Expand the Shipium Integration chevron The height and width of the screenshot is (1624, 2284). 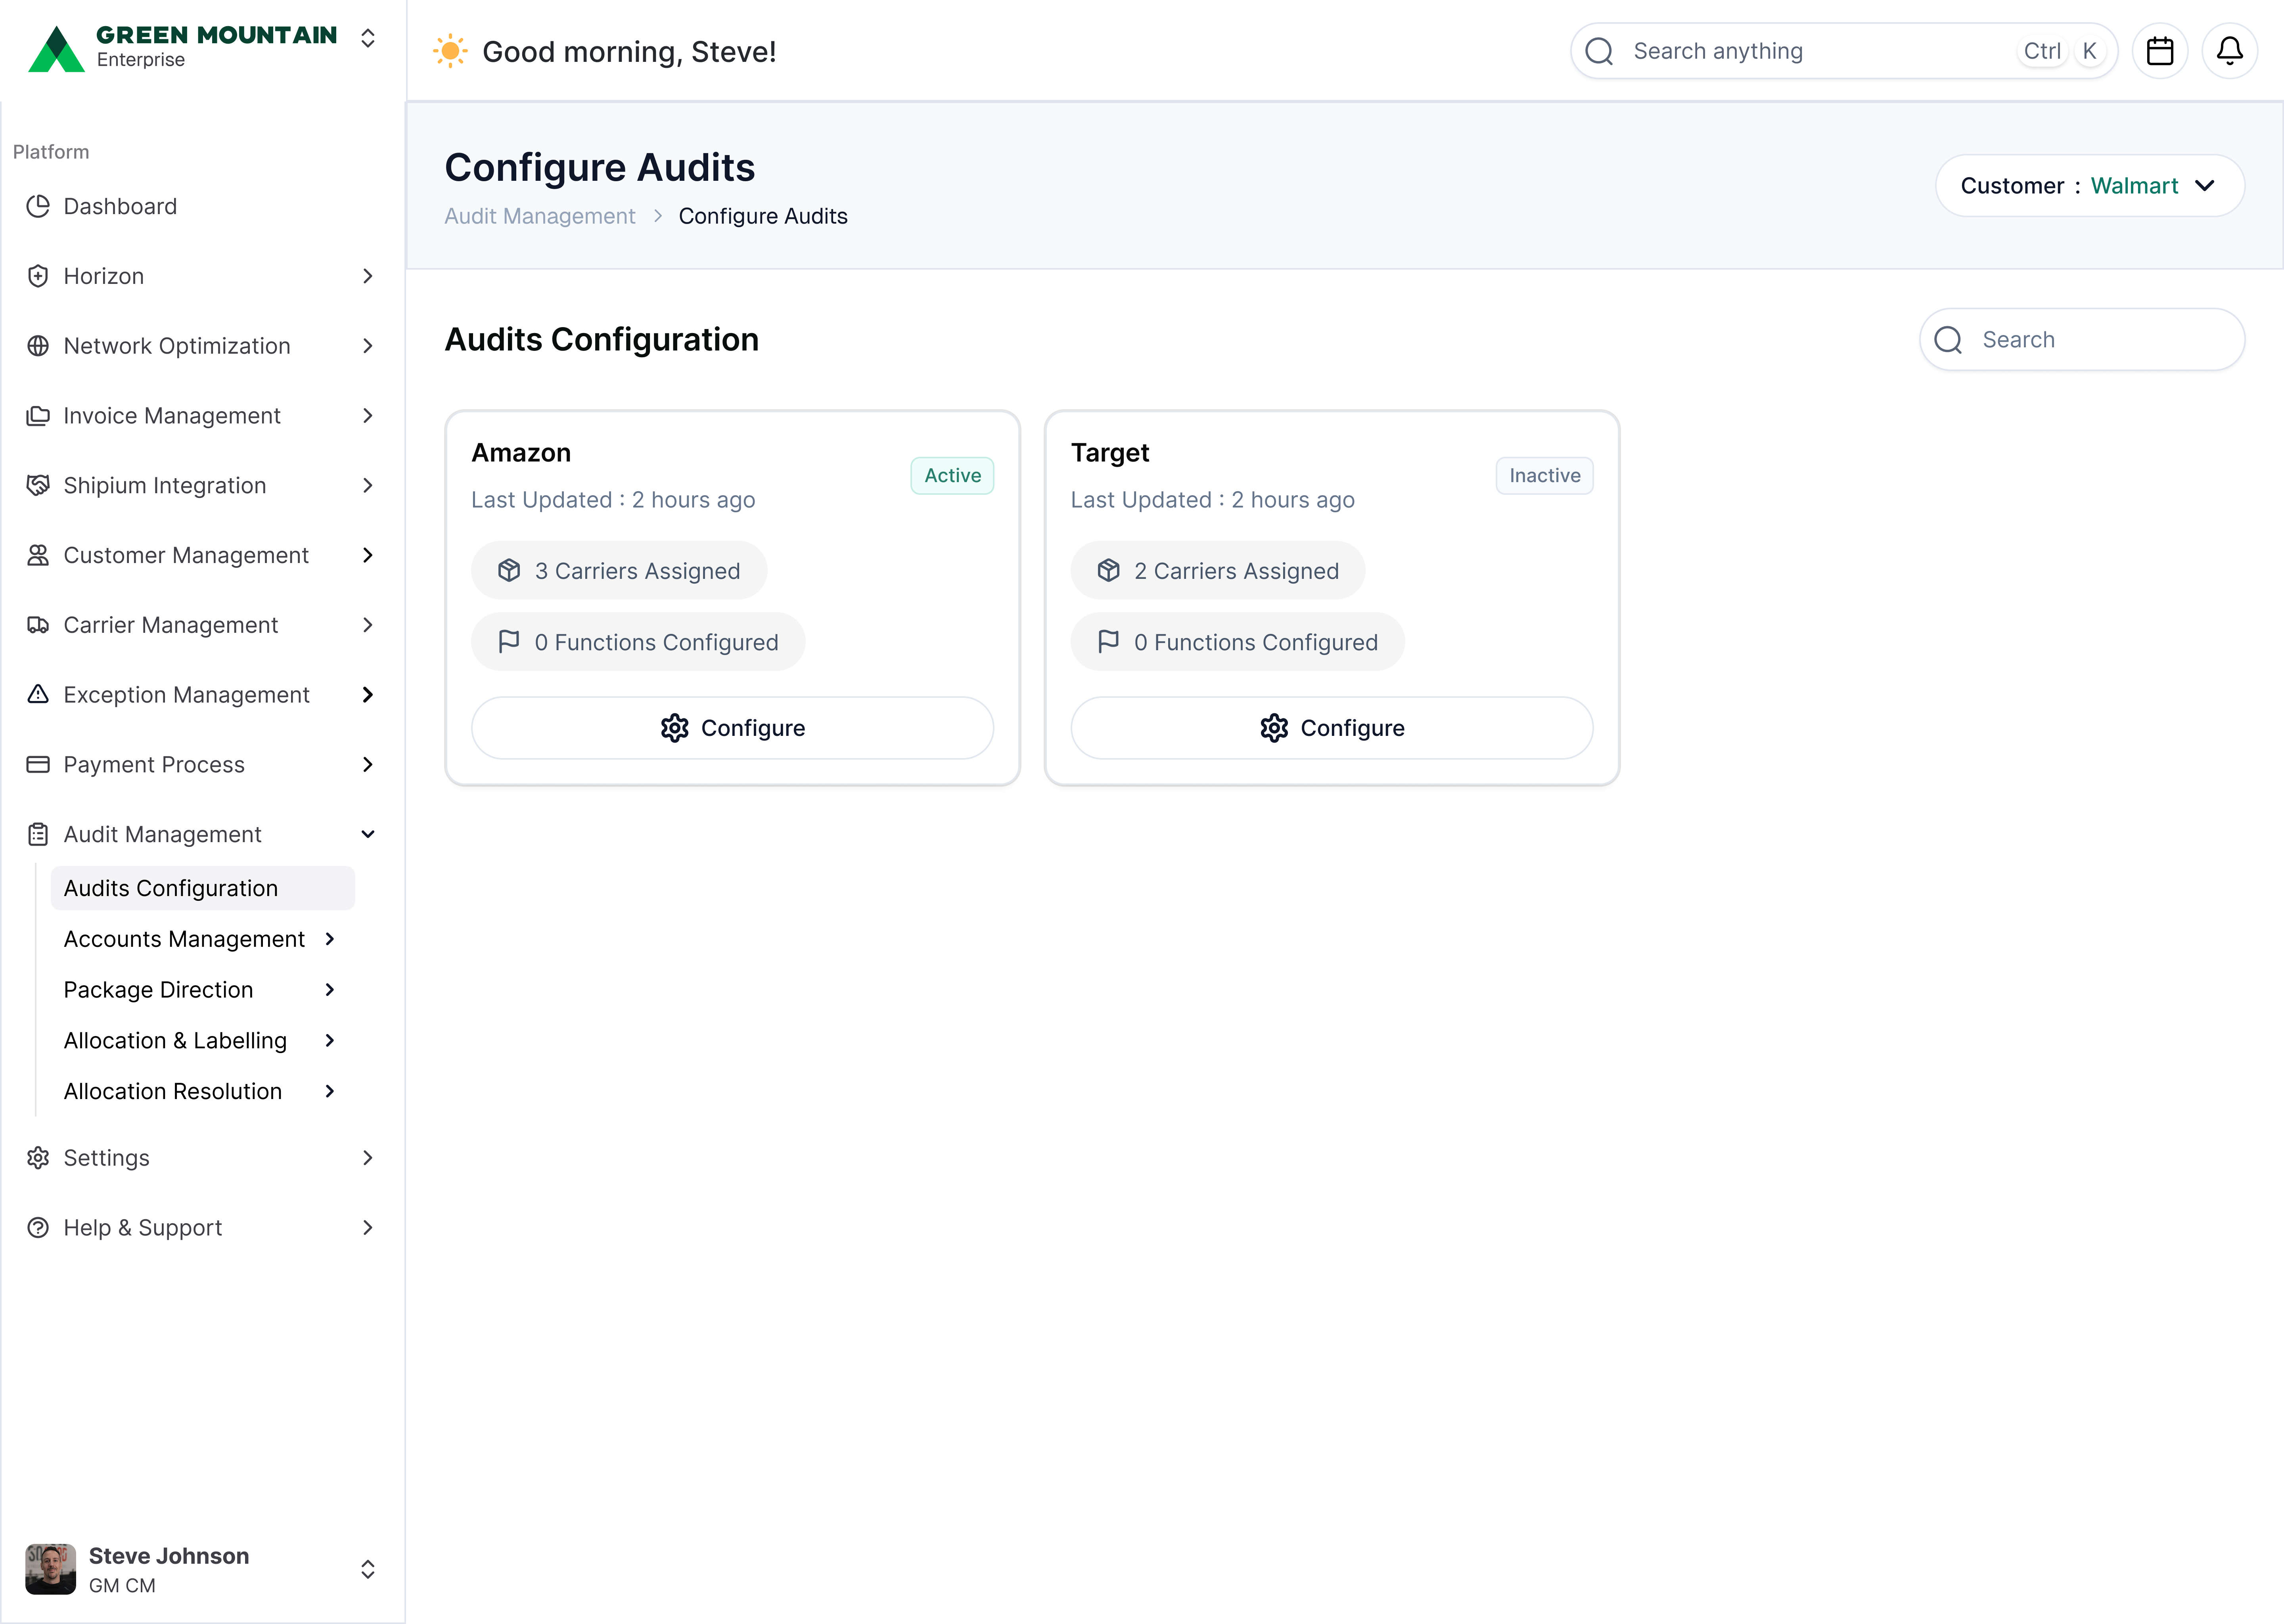pyautogui.click(x=368, y=485)
